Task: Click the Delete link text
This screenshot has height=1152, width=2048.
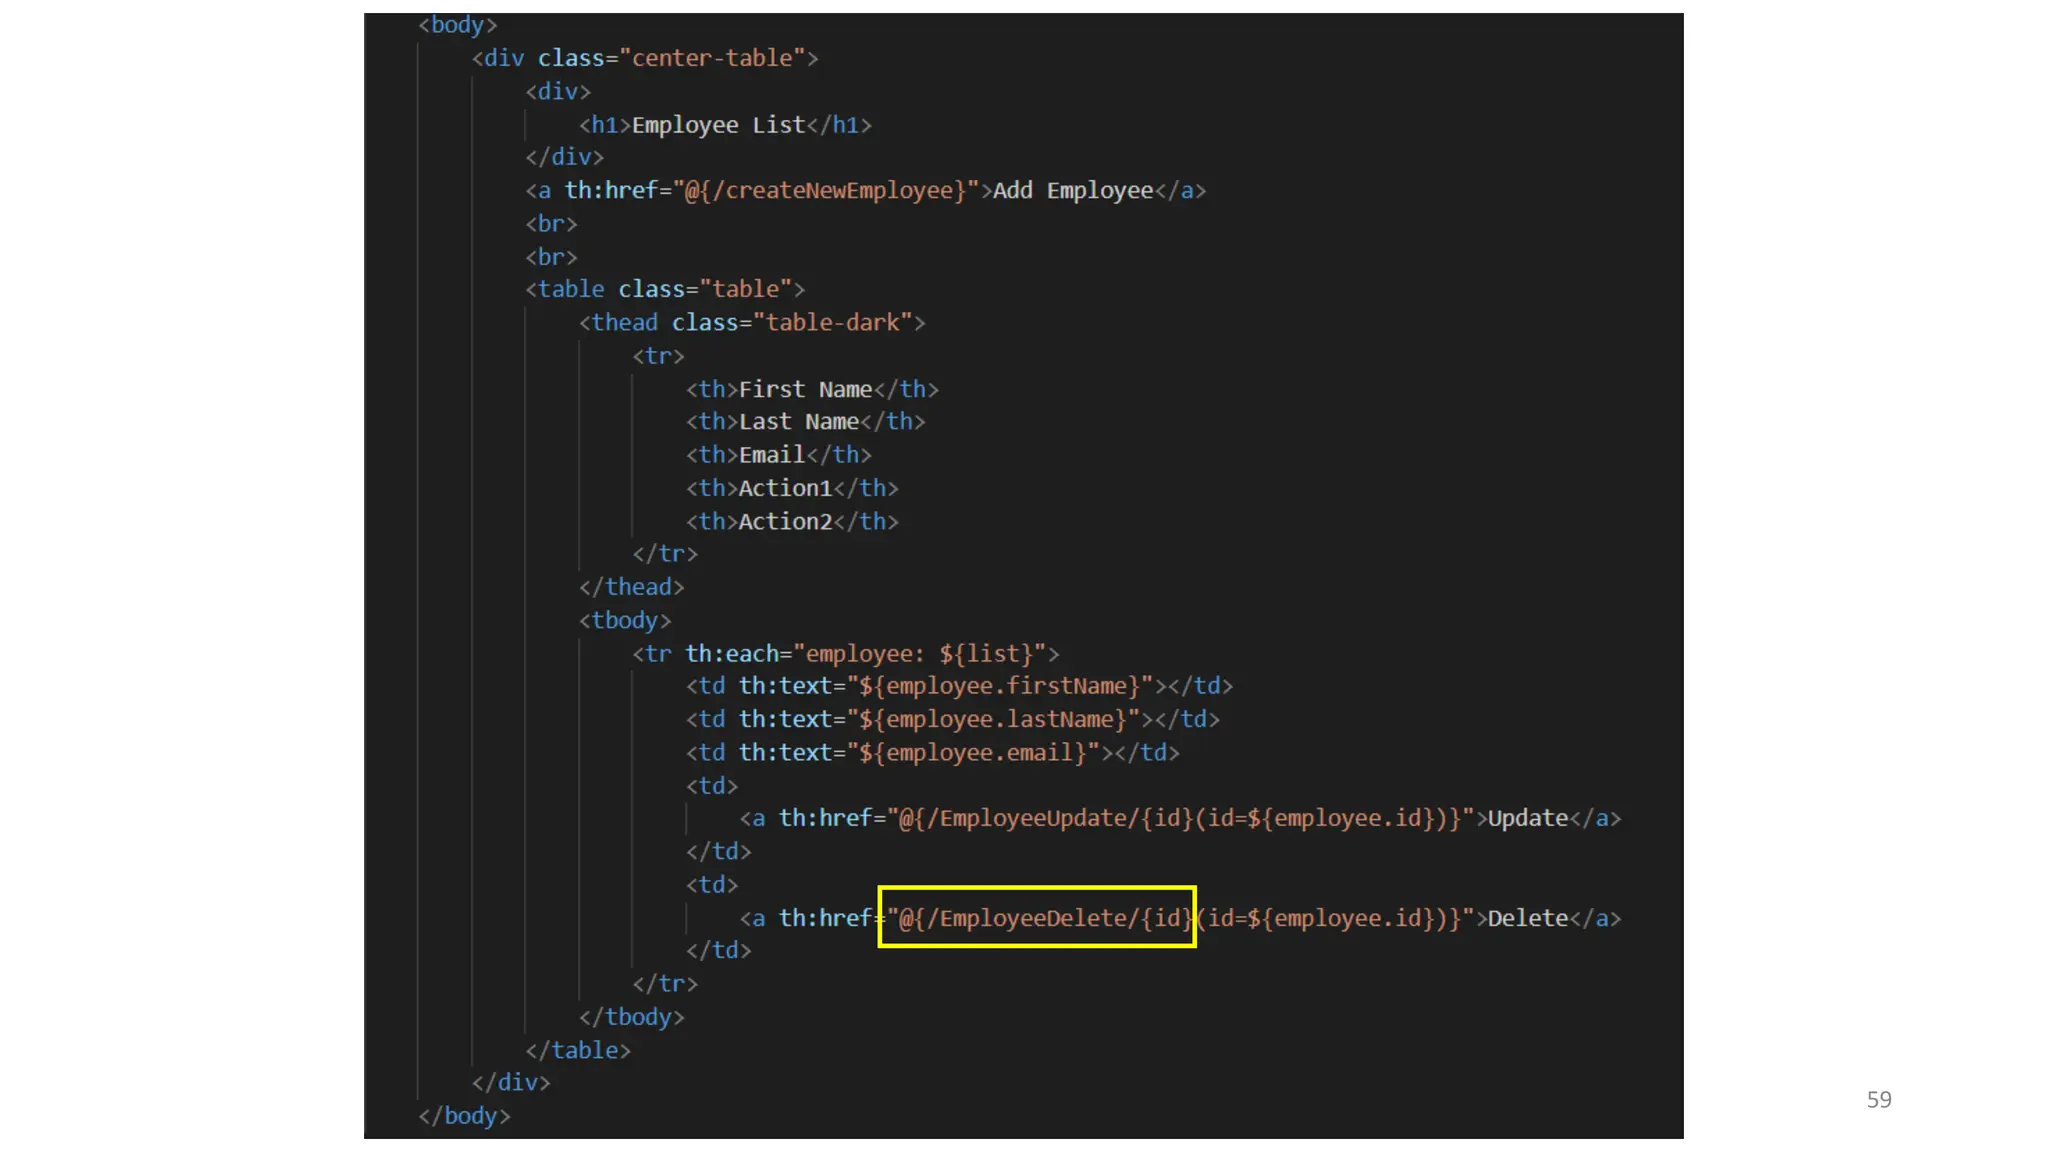Action: (x=1527, y=918)
